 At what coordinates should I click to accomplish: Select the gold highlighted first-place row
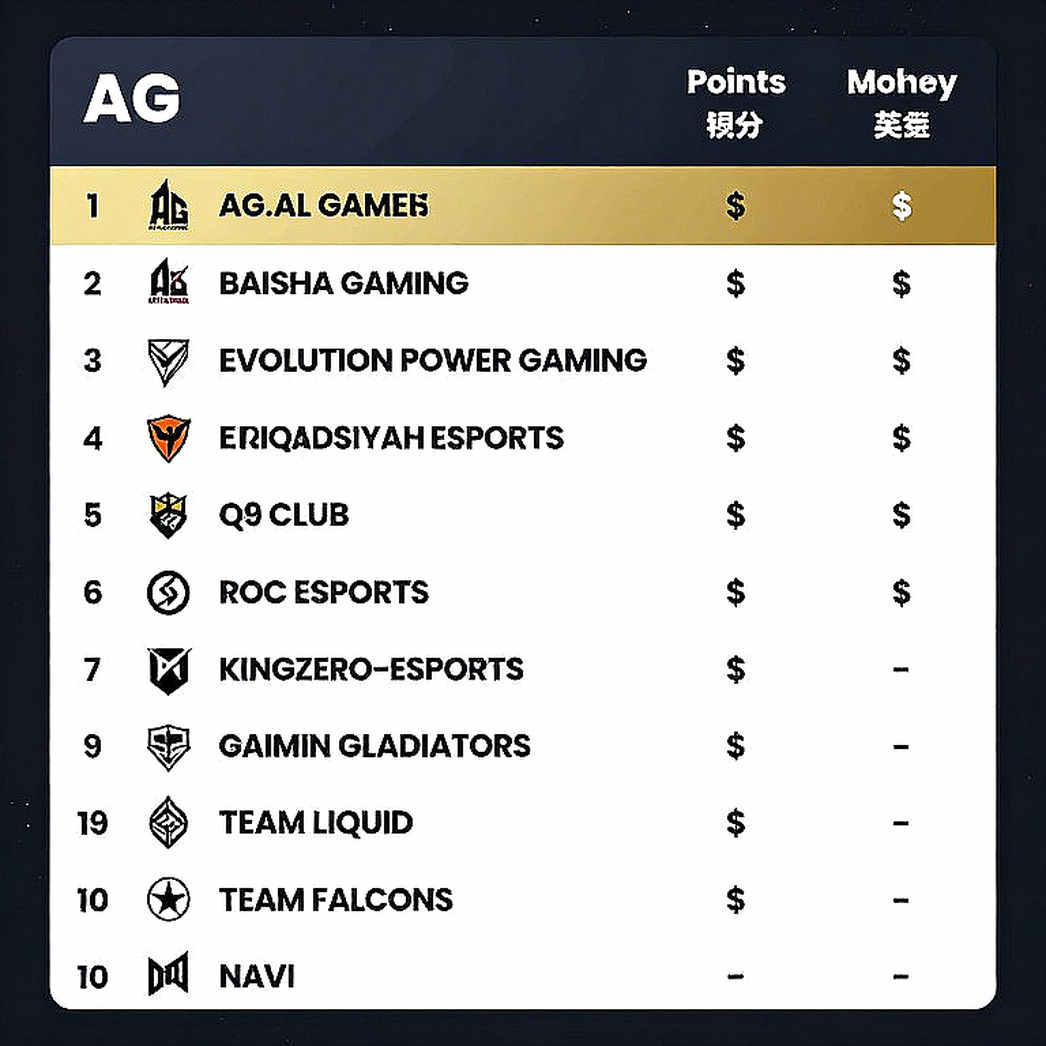[523, 205]
